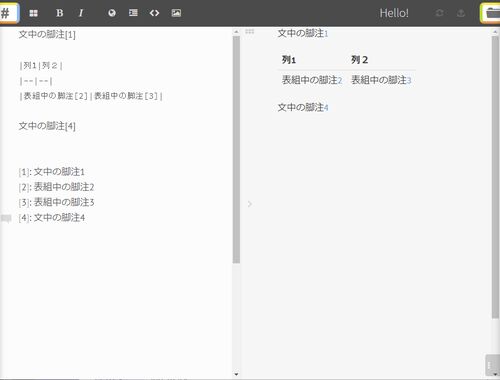This screenshot has height=380, width=500.
Task: Click the grid layout icon in toolbar
Action: click(34, 13)
